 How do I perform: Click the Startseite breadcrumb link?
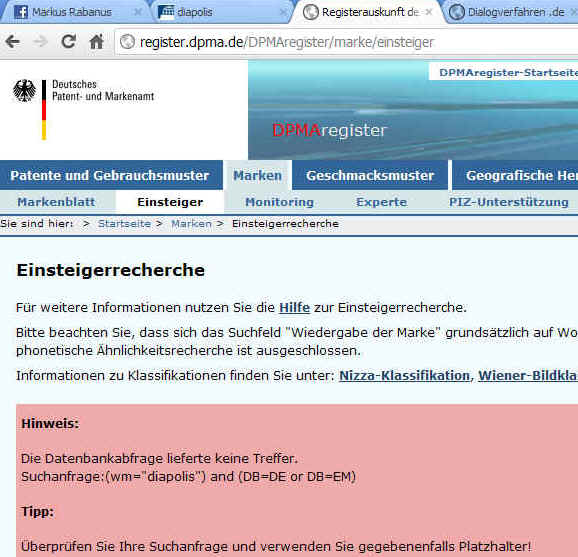[124, 224]
